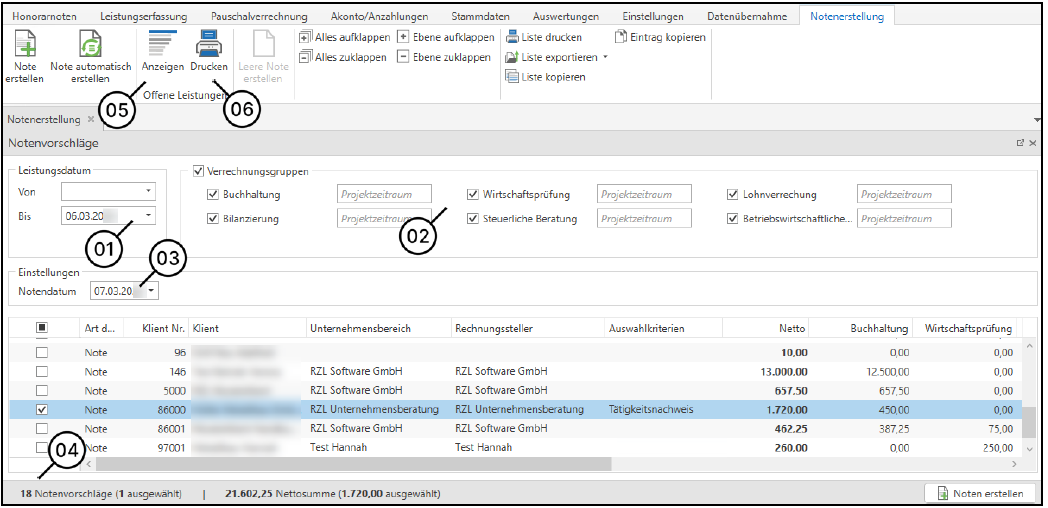Viewport: 1048px width, 508px height.
Task: Print open services with Drucken icon
Action: point(210,47)
